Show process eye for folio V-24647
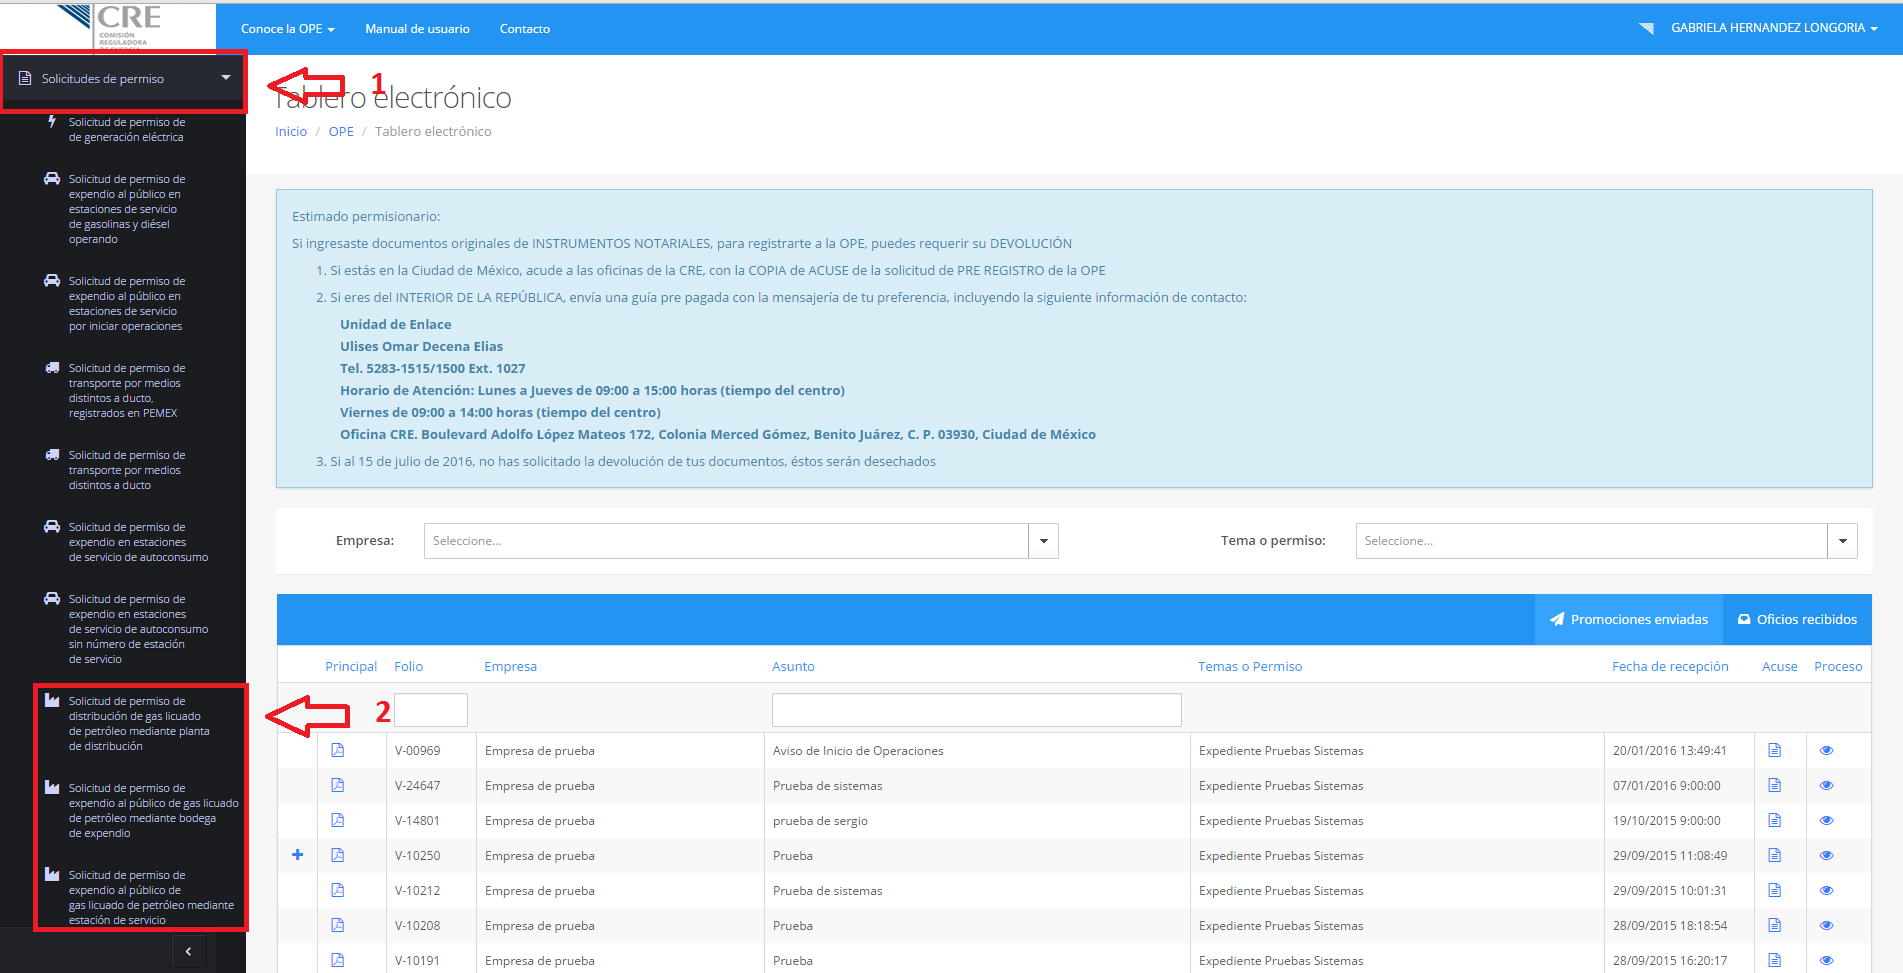The width and height of the screenshot is (1903, 973). 1826,785
